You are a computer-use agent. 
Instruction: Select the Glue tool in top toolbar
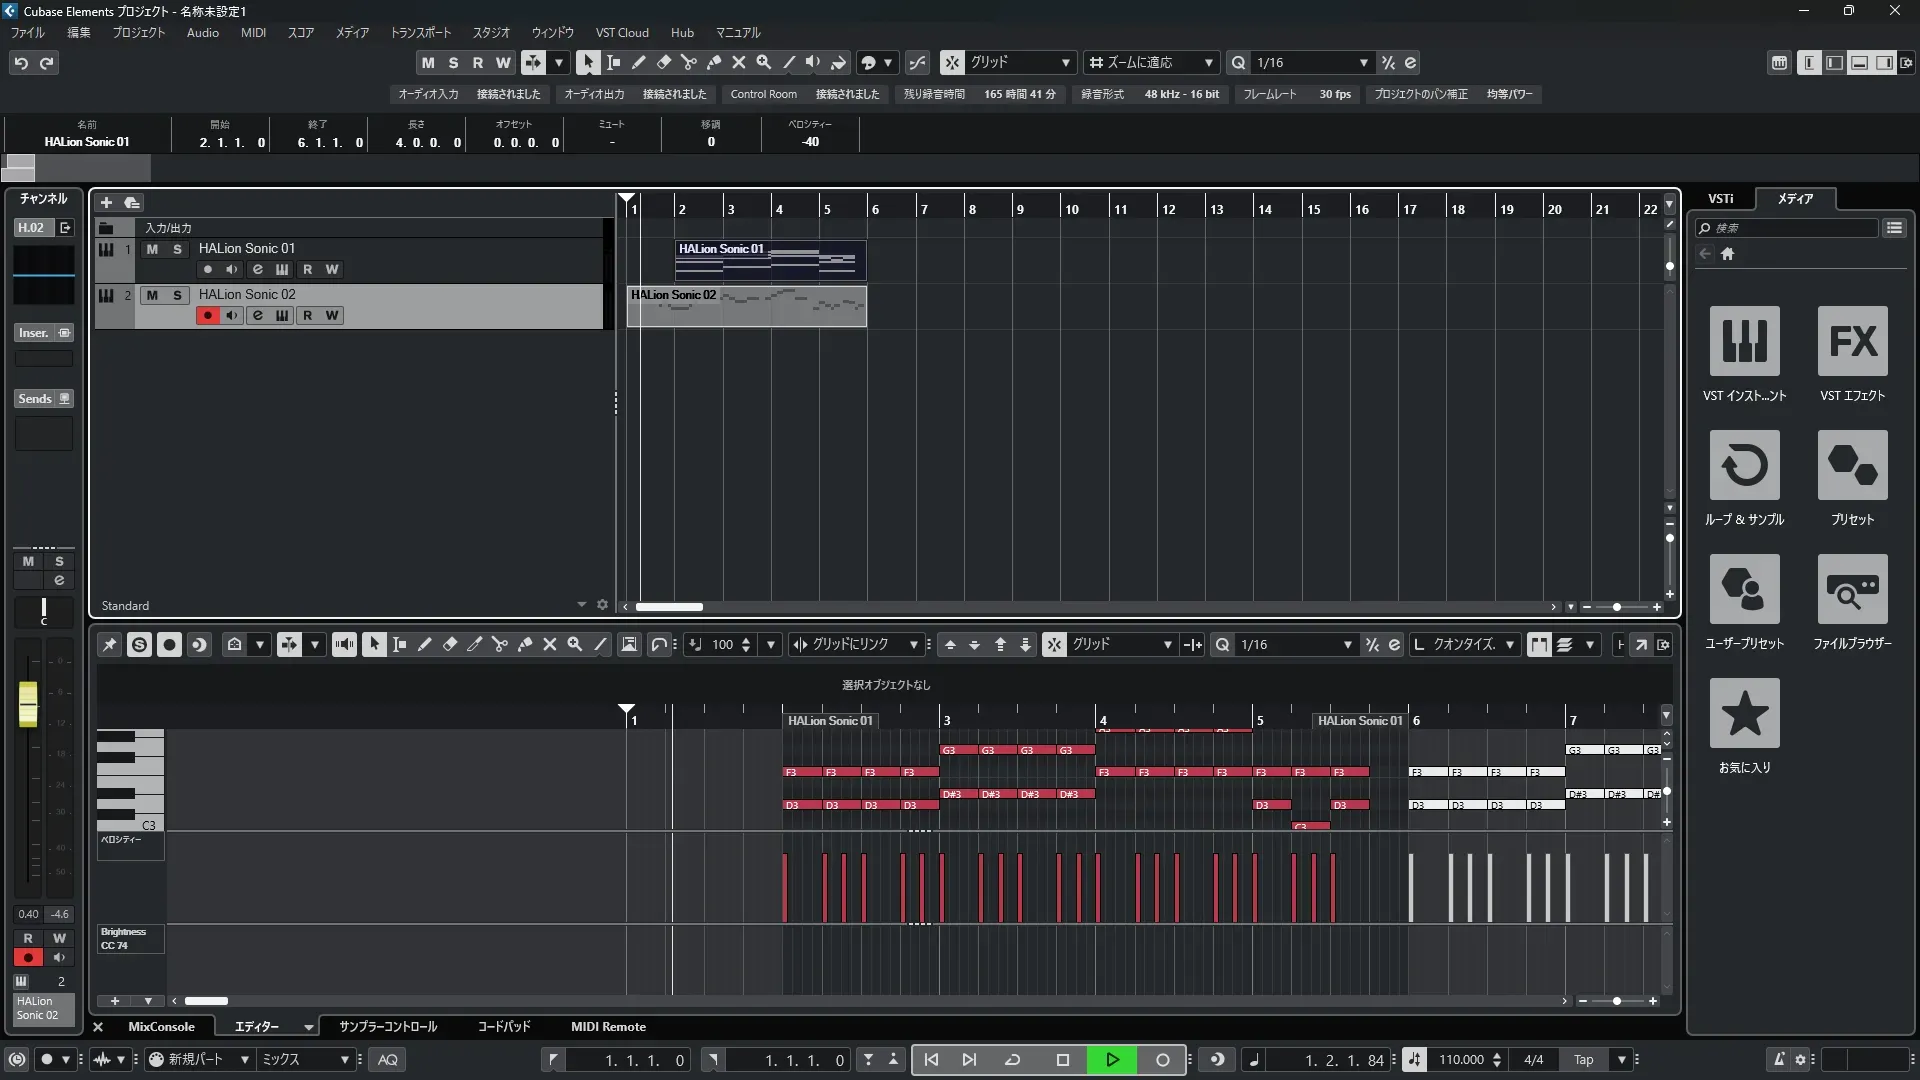714,62
